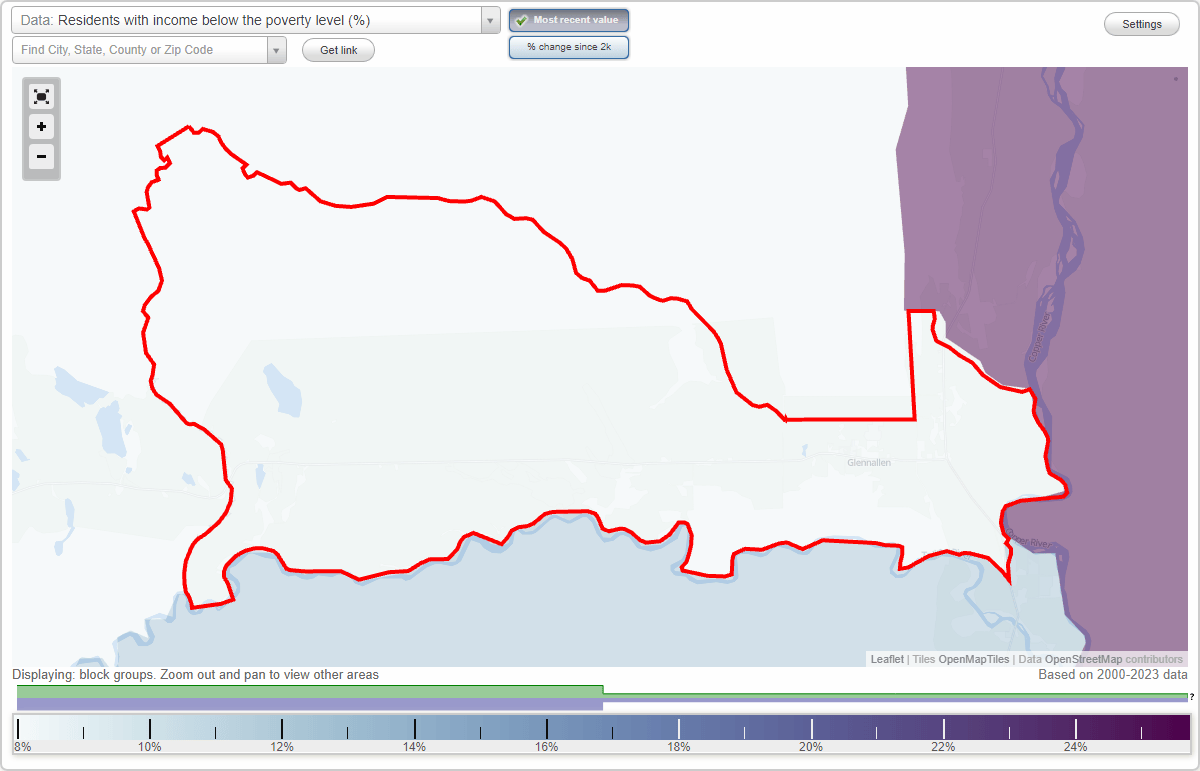The width and height of the screenshot is (1200, 771).
Task: Click the 'Based on 2000-2023 data' text
Action: (1113, 675)
